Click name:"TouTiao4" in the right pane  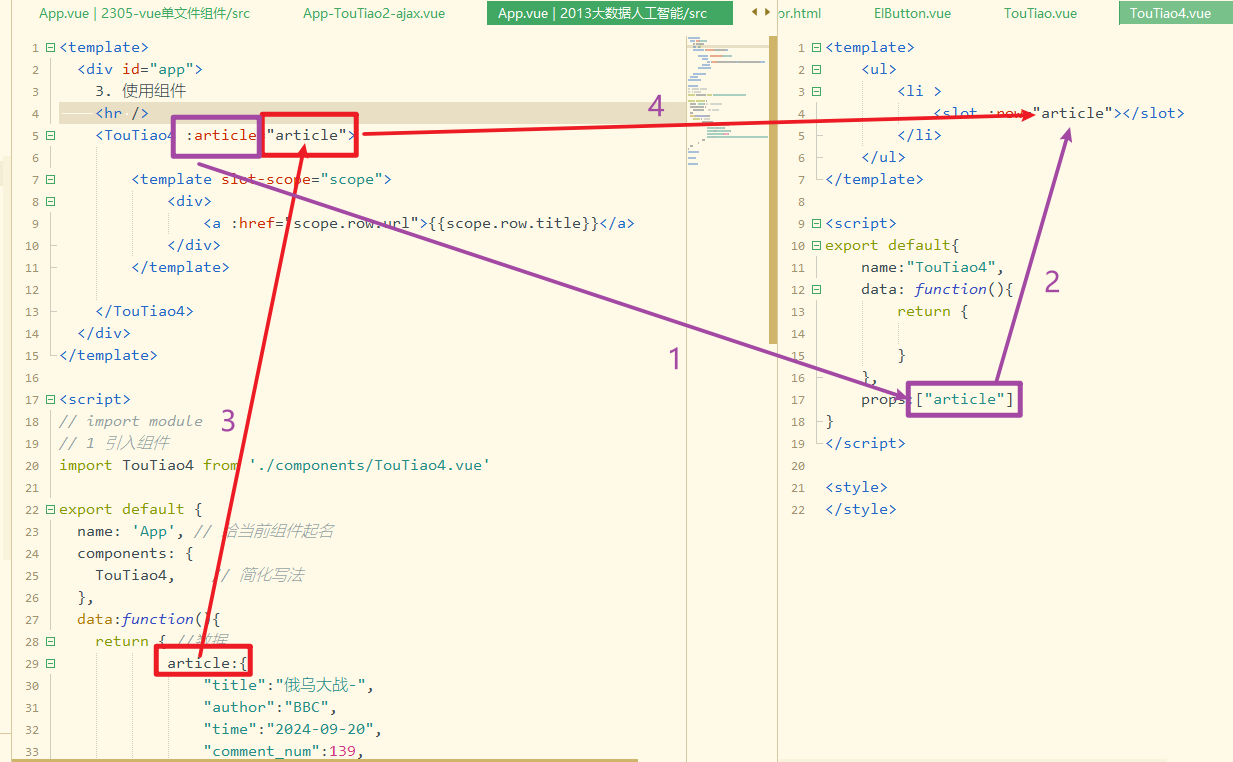[932, 268]
